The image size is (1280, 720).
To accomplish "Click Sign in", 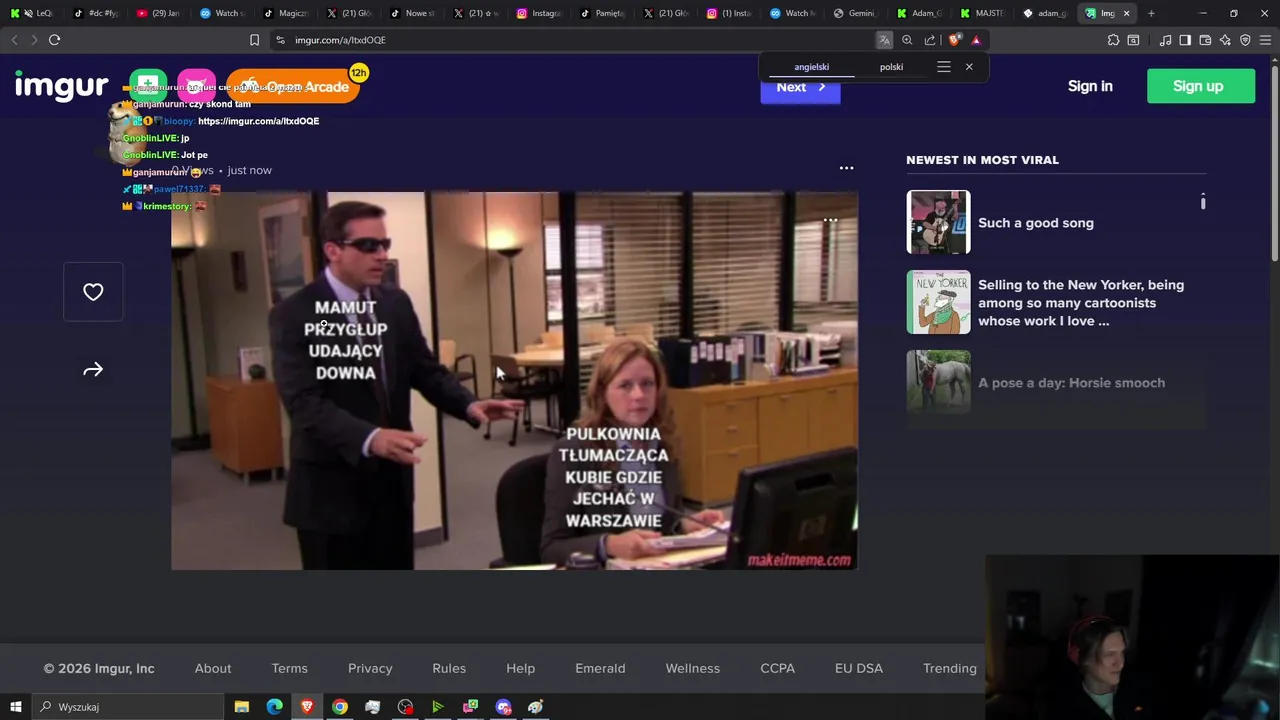I will point(1090,86).
